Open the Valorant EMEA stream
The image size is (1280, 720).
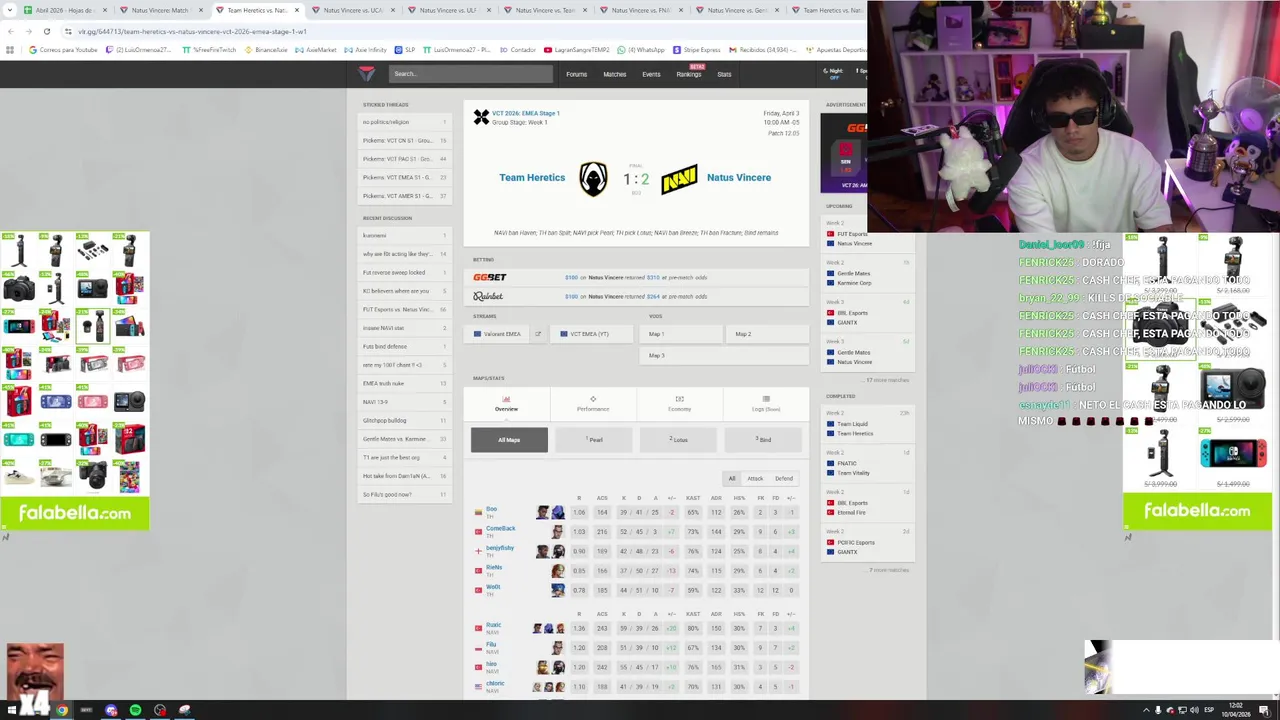(499, 334)
